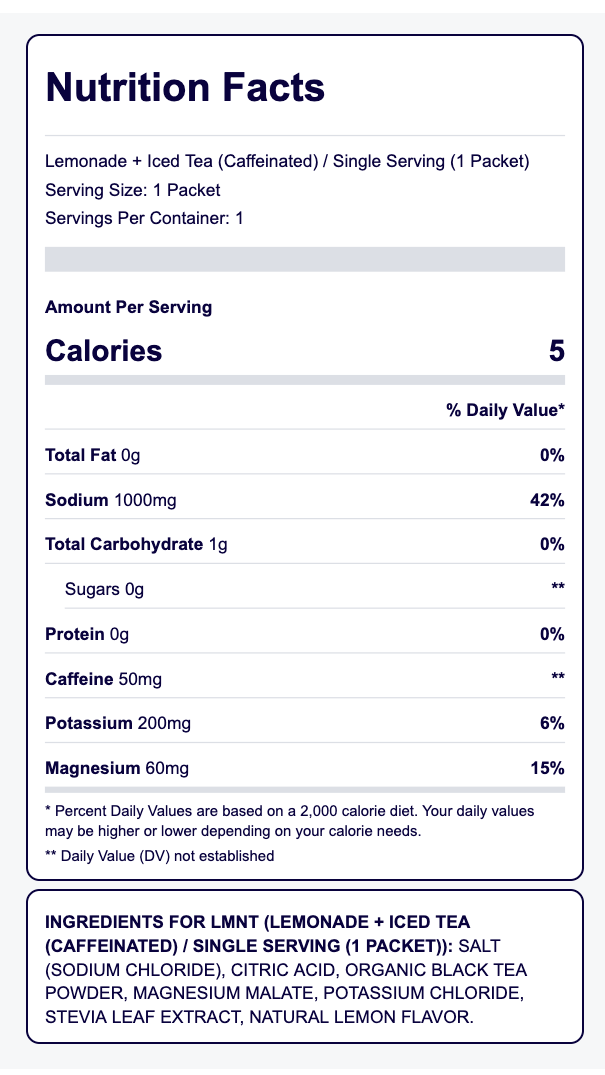Click Servings Per Container text

coord(144,219)
